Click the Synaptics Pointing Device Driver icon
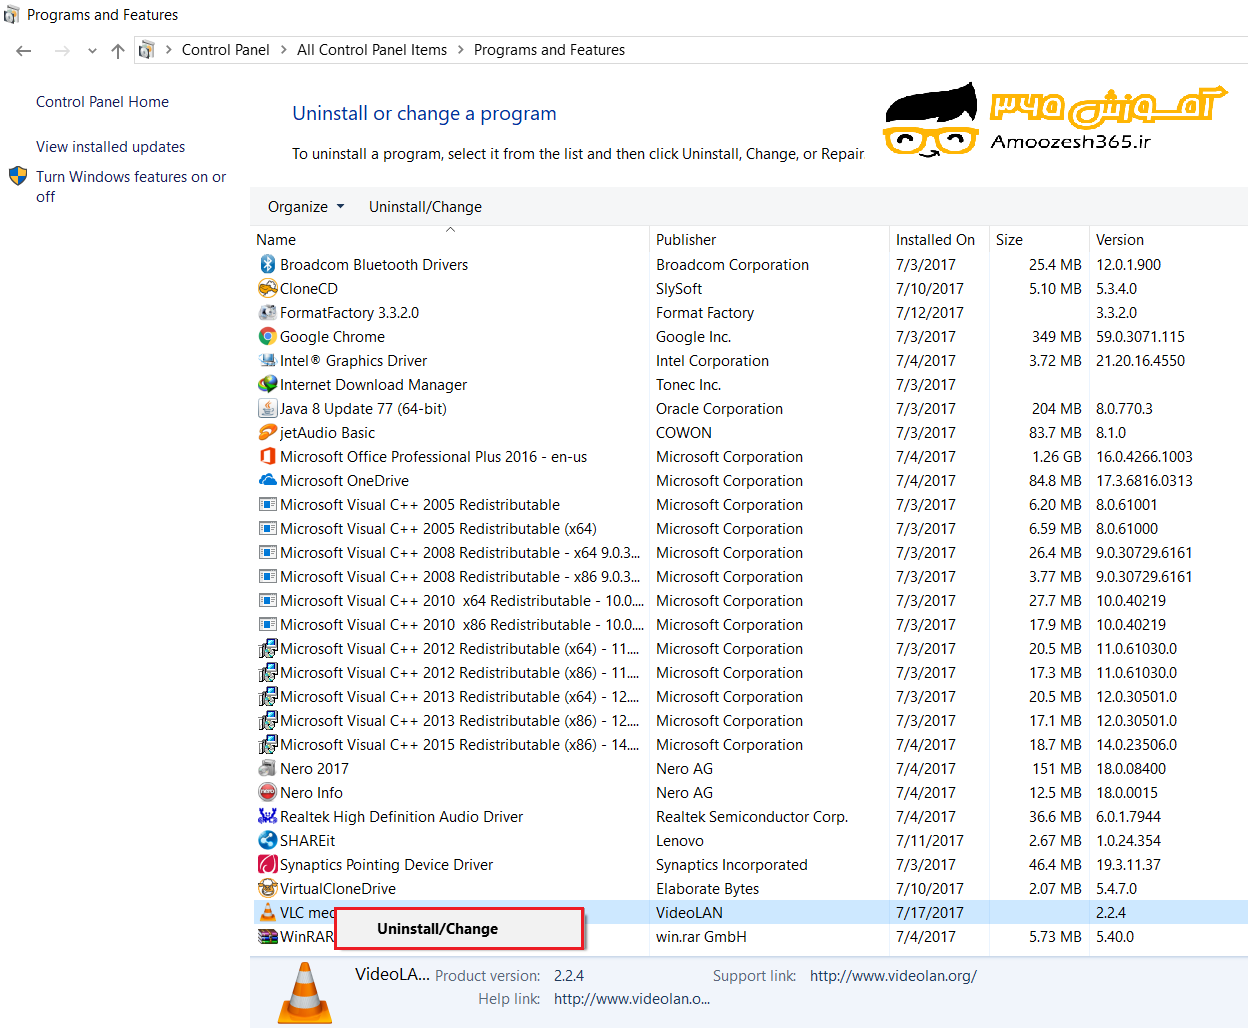 pyautogui.click(x=267, y=864)
